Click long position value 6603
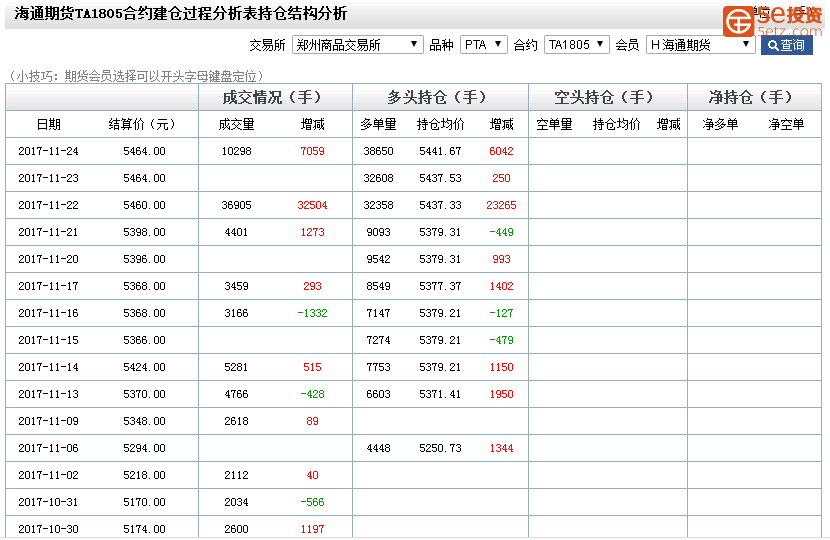The image size is (830, 540). coord(378,394)
